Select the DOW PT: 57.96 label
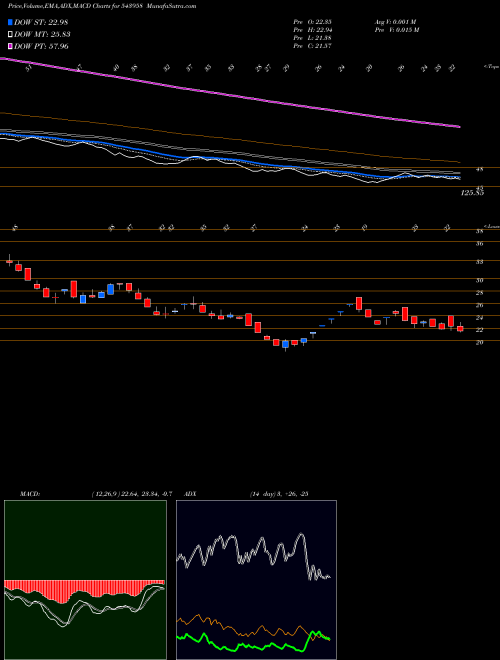The image size is (500, 660). tap(41, 46)
